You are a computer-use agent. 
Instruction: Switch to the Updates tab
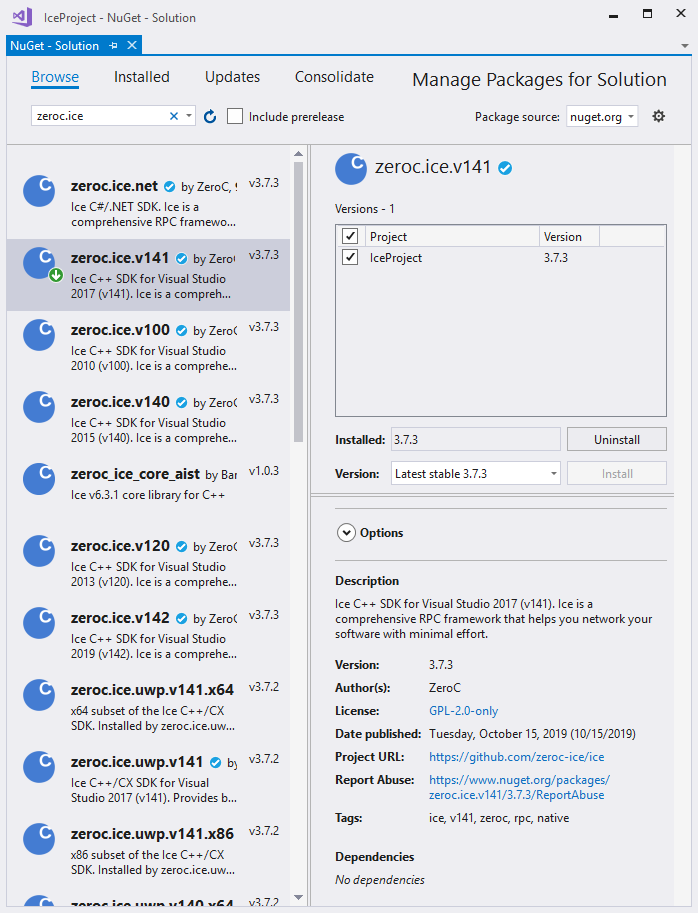pos(232,77)
